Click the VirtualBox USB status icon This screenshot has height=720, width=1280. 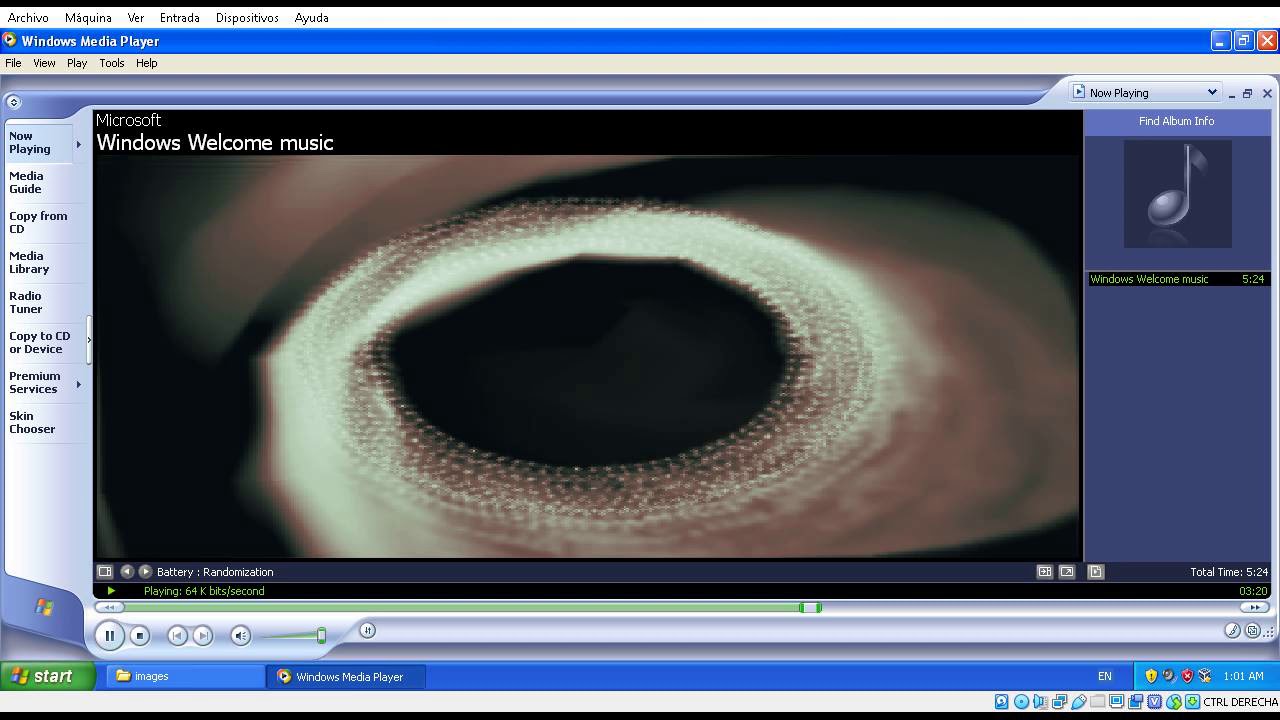point(1079,702)
